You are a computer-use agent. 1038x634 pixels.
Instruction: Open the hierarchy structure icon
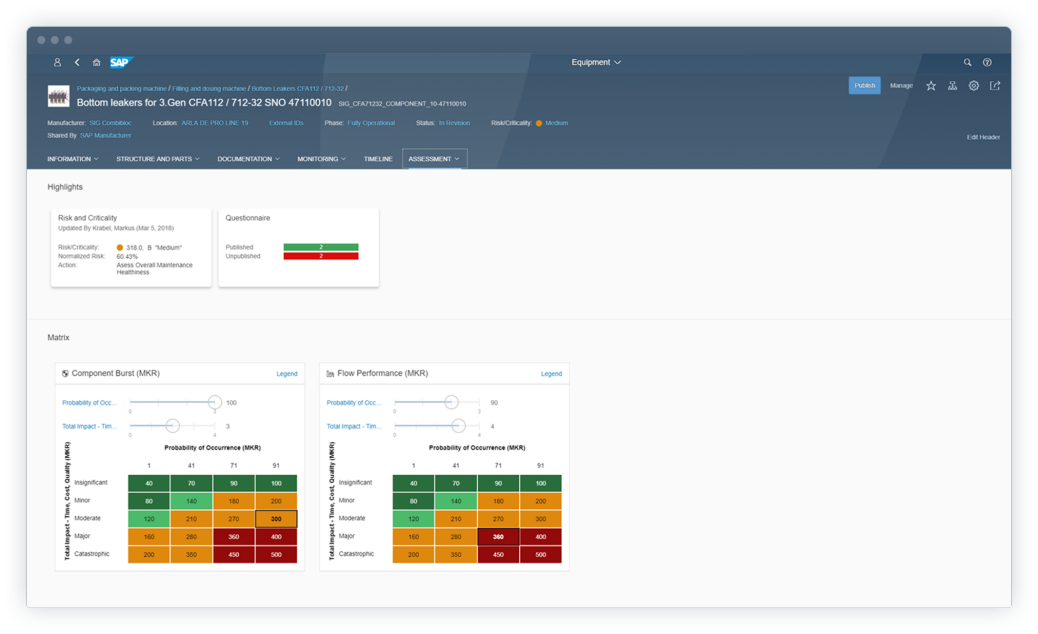[952, 86]
